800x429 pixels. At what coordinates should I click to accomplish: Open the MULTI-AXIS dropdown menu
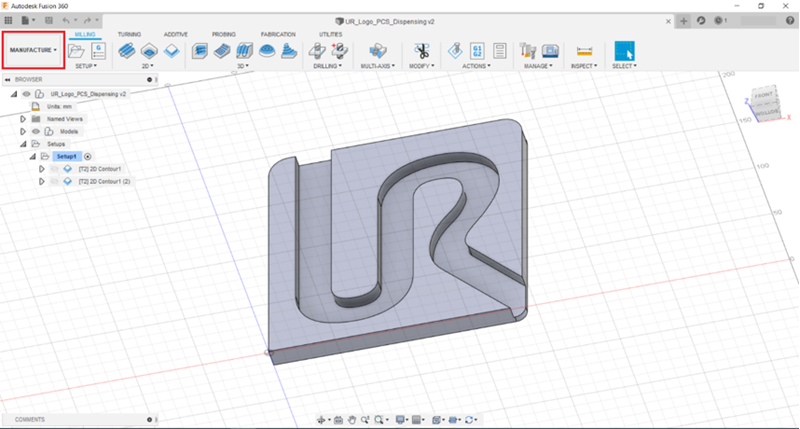coord(378,66)
